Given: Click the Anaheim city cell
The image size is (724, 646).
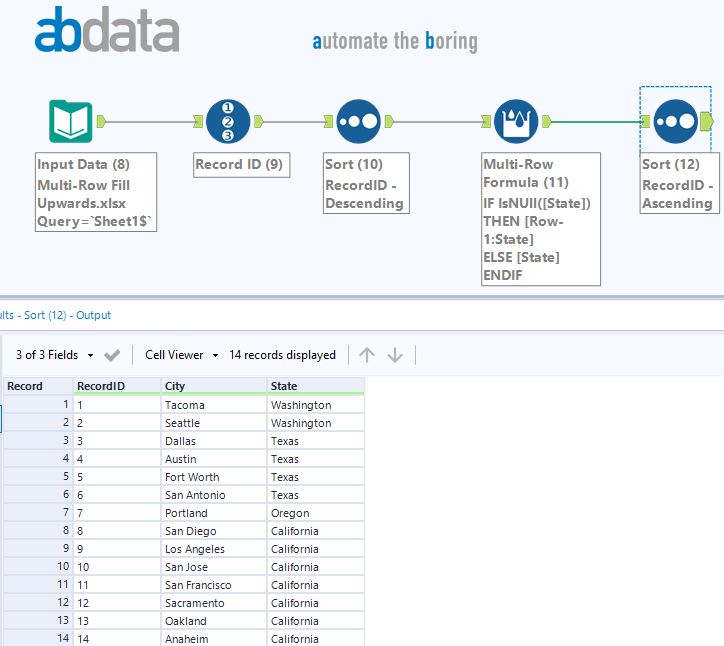Looking at the screenshot, I should tap(214, 639).
